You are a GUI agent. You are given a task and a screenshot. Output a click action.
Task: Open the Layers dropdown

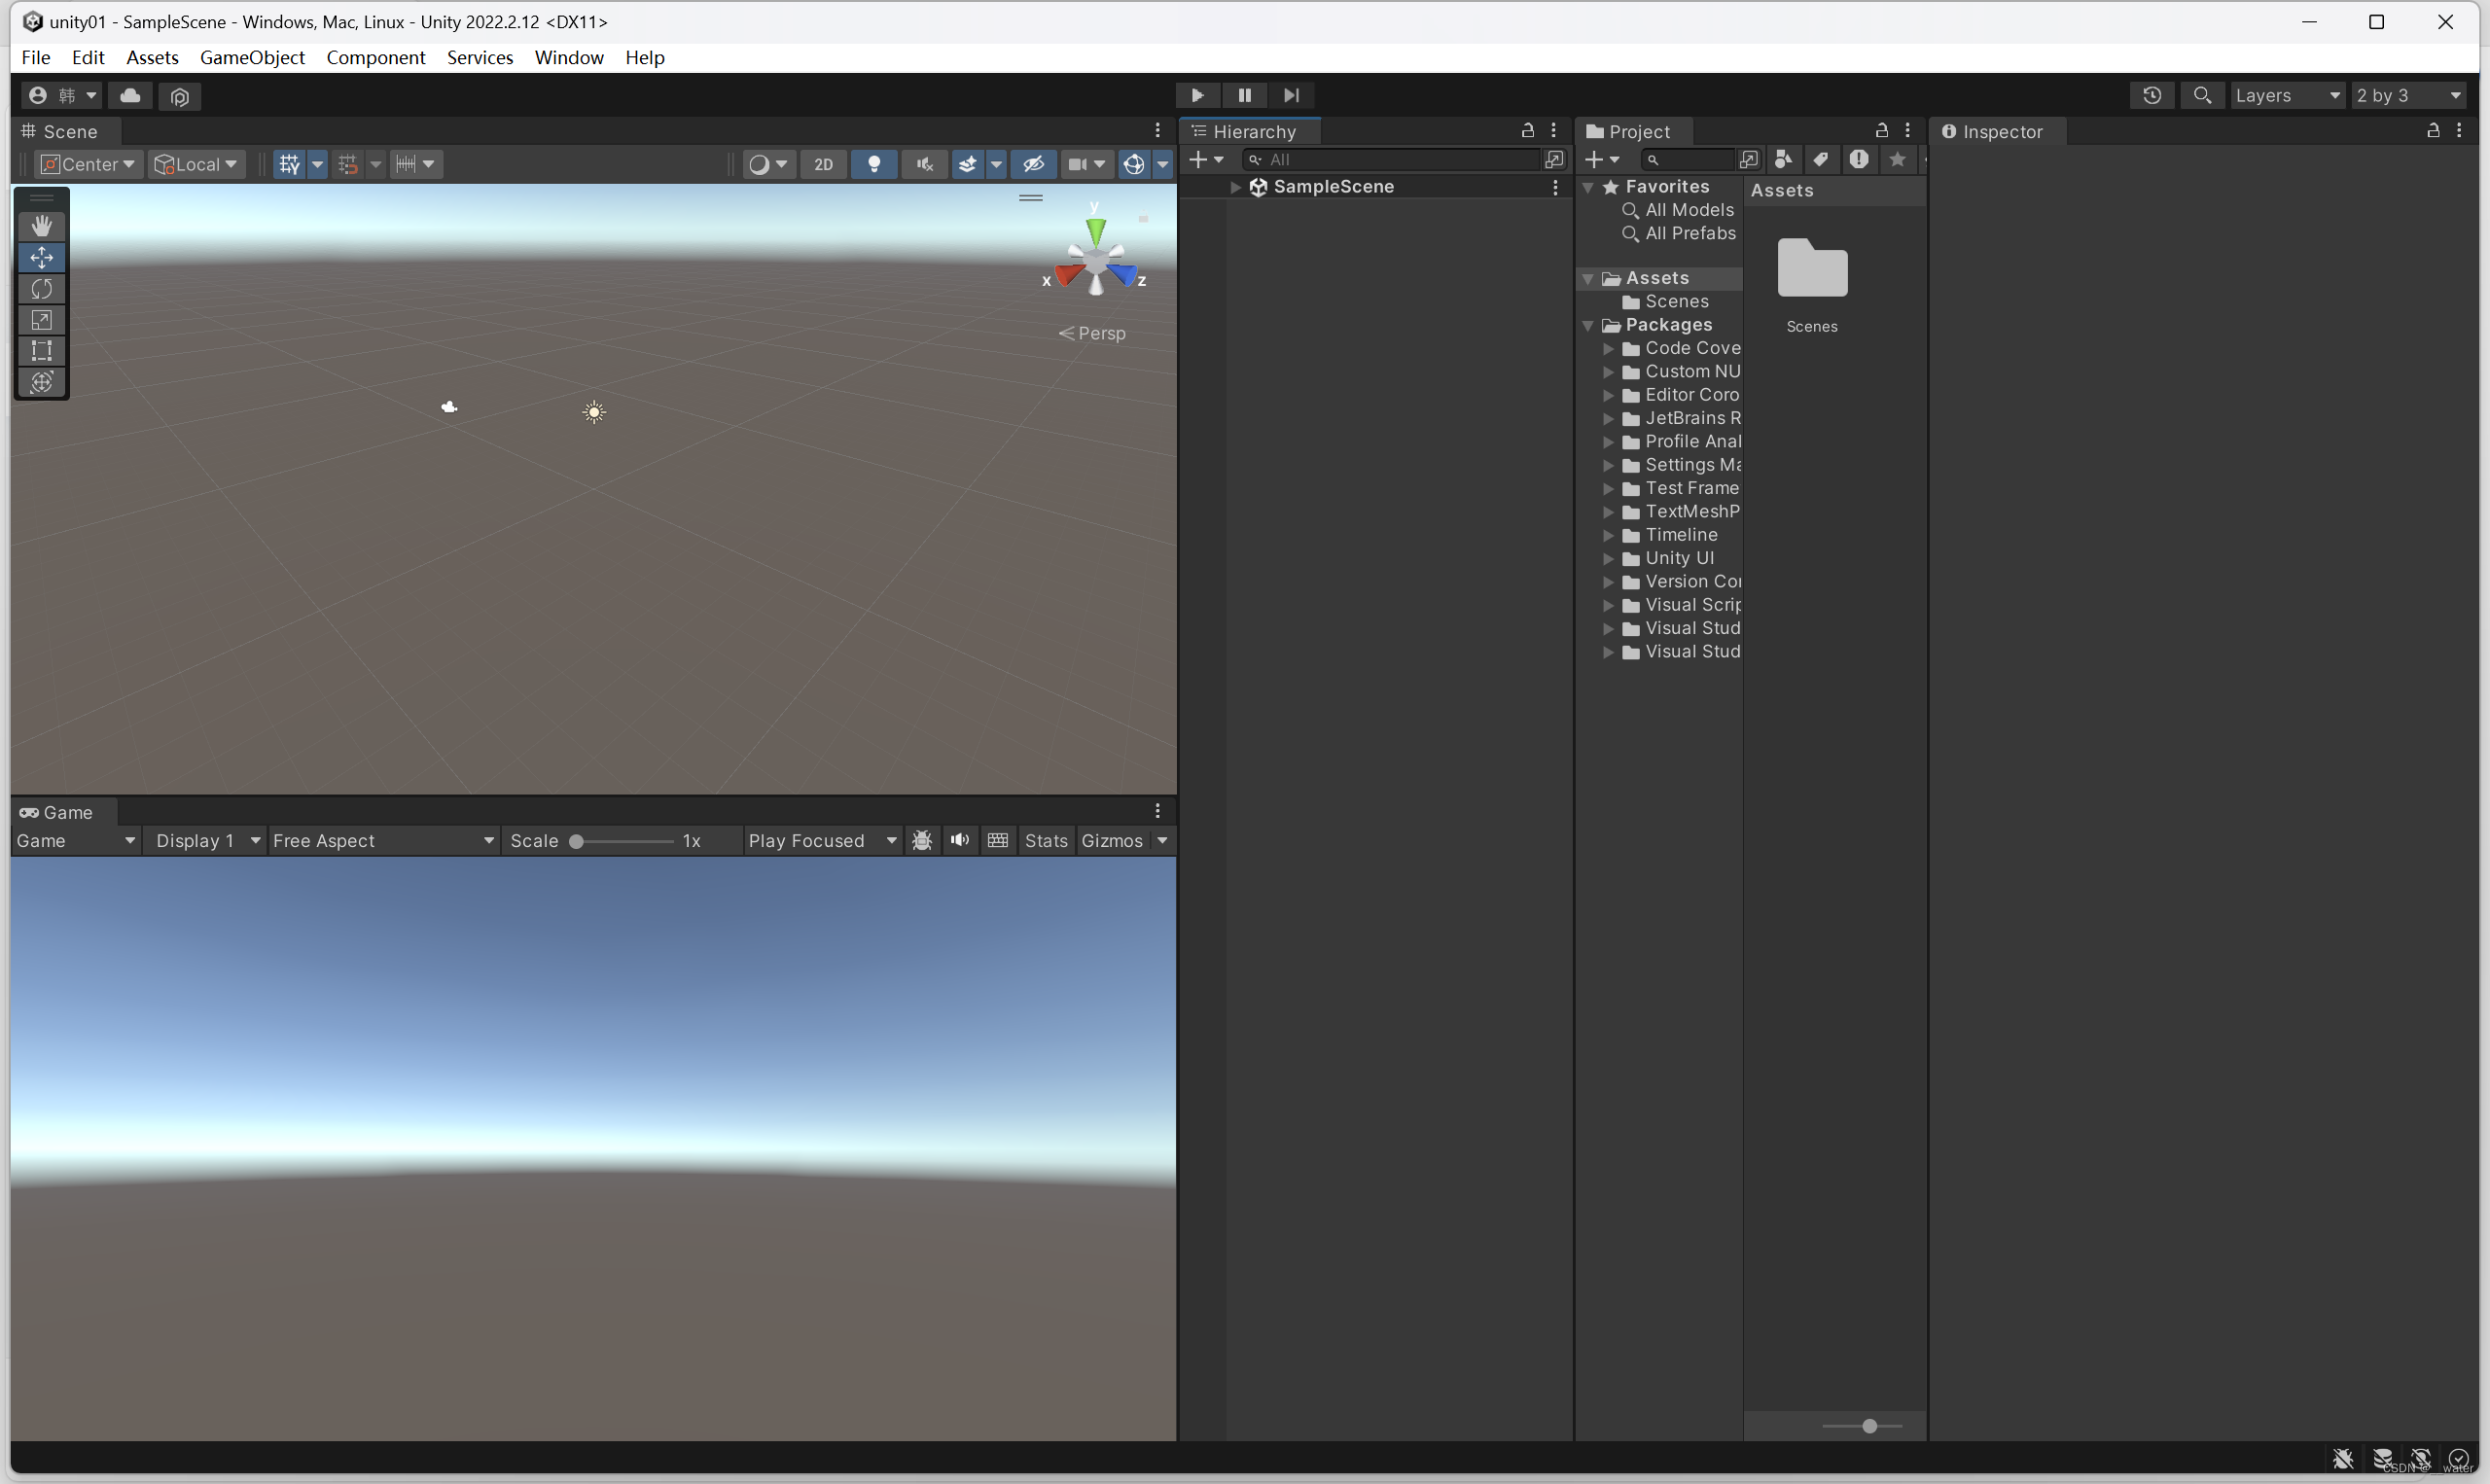point(2288,95)
